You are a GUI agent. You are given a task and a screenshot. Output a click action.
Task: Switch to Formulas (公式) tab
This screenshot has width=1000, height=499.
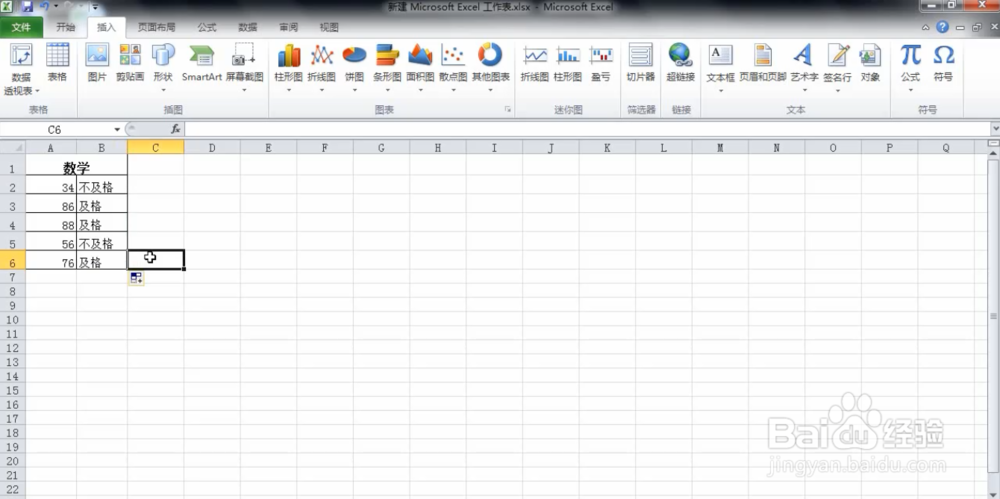(x=207, y=27)
